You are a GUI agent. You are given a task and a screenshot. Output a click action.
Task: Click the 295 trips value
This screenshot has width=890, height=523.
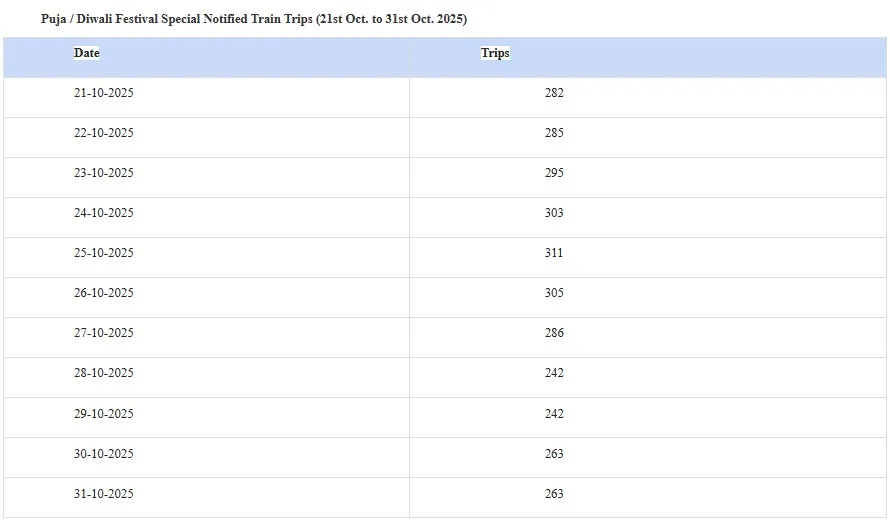554,173
